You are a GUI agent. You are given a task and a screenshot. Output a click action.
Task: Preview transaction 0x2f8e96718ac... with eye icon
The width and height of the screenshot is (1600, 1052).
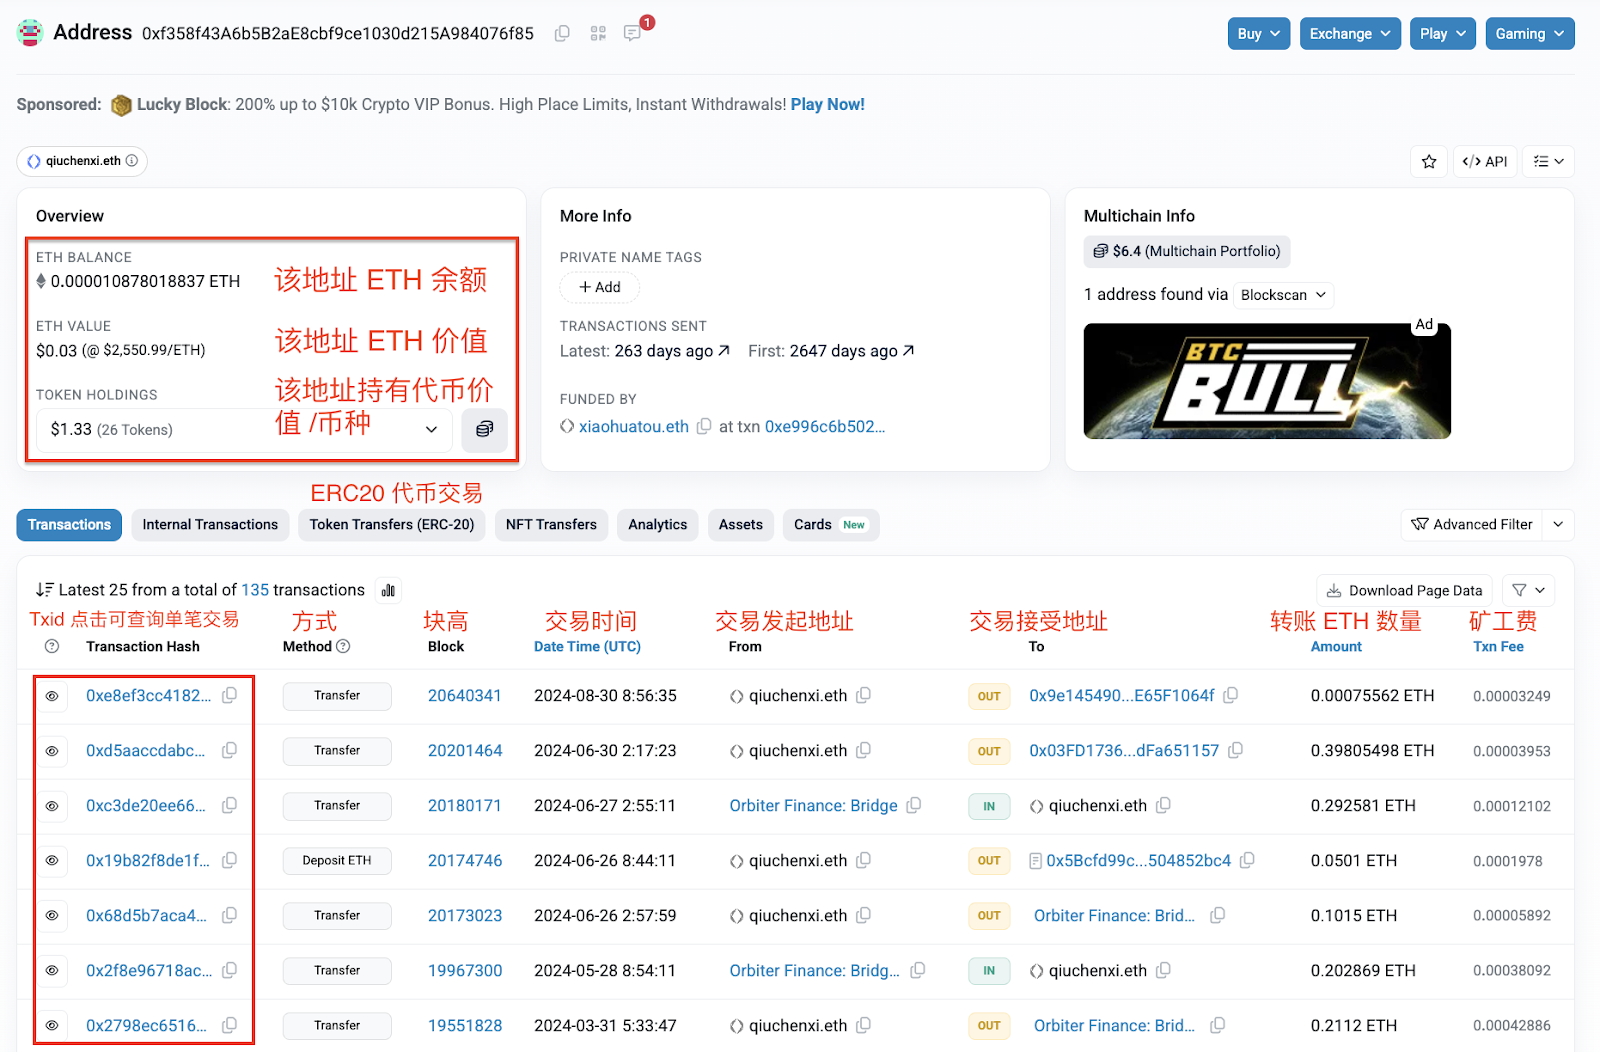(x=52, y=971)
